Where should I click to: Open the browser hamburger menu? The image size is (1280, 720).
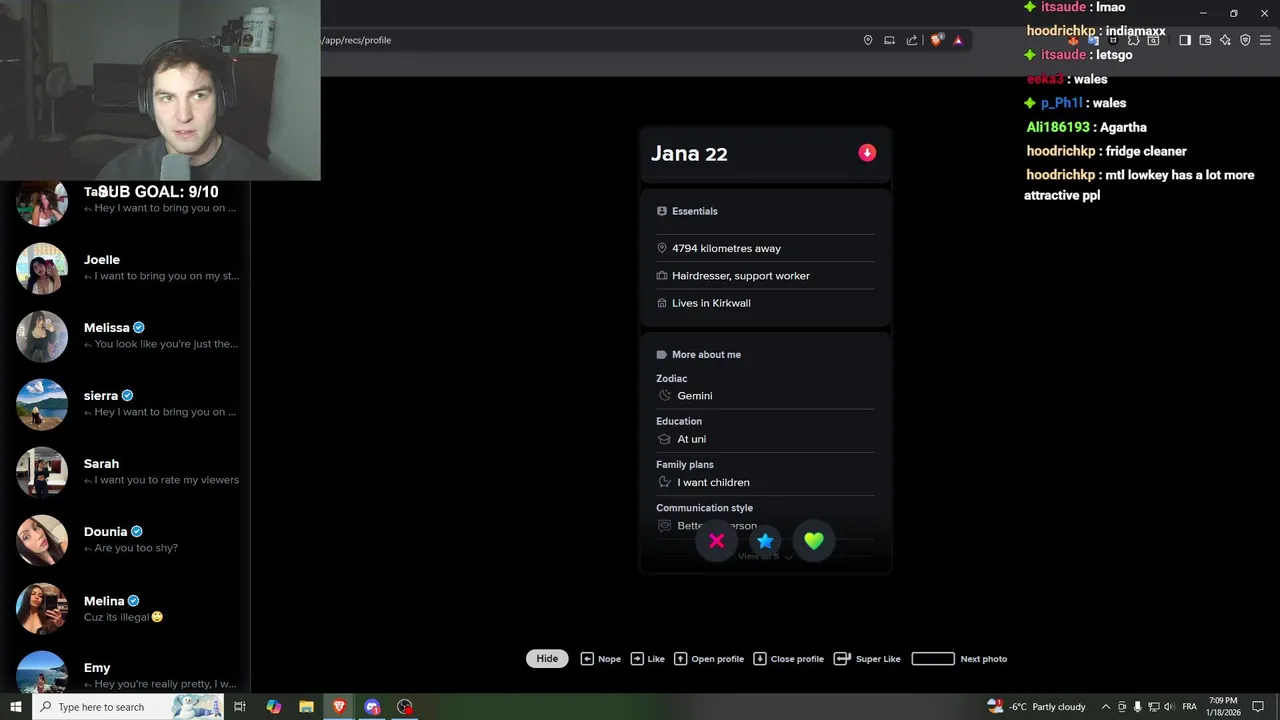coord(1265,40)
